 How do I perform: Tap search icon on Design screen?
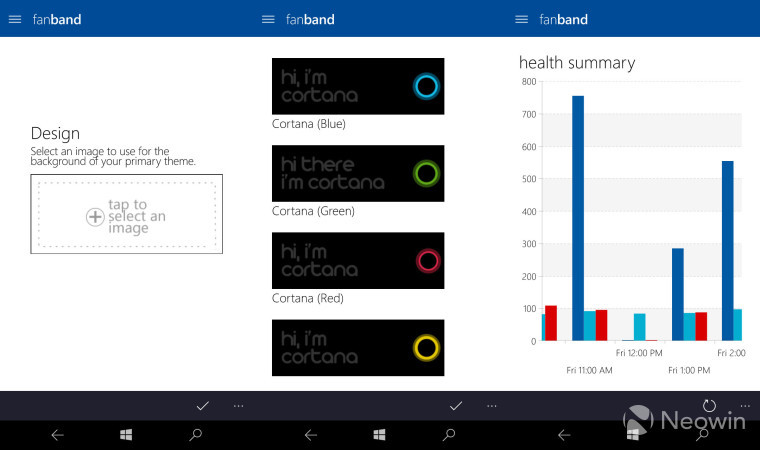(195, 435)
